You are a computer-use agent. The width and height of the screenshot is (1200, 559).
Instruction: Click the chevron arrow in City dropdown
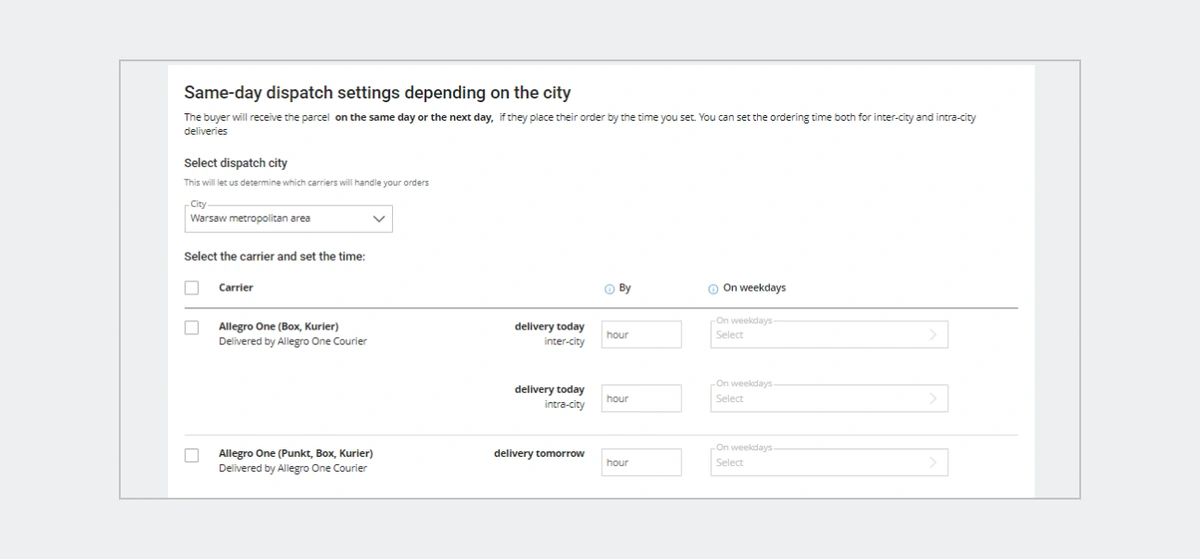tap(378, 218)
